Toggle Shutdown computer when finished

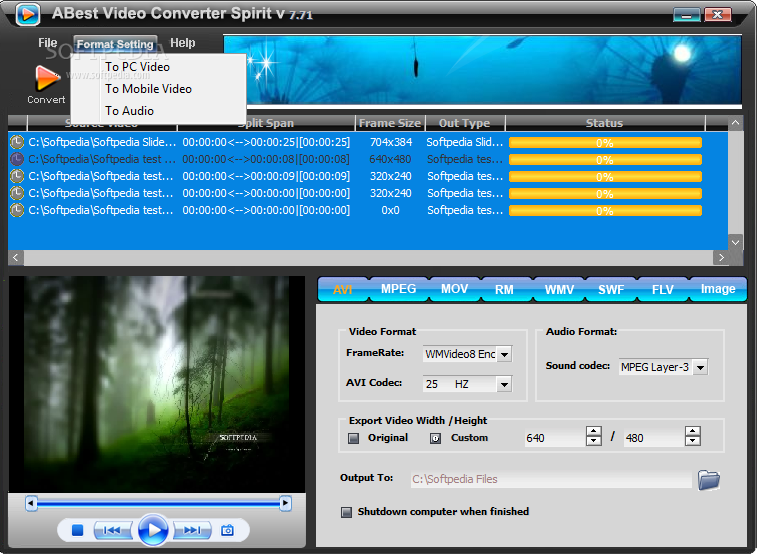[x=347, y=512]
